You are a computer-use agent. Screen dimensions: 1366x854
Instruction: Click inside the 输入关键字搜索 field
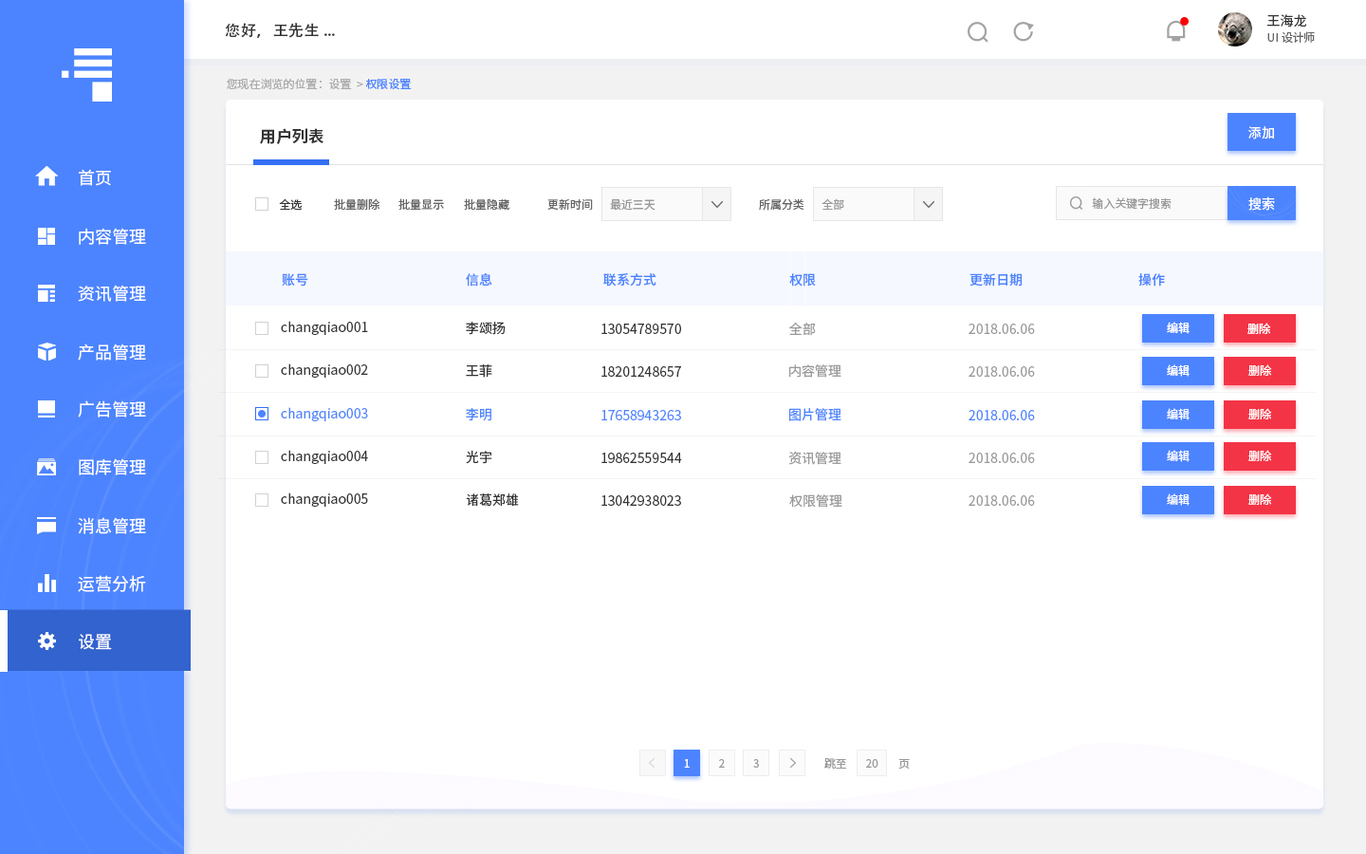[x=1142, y=203]
